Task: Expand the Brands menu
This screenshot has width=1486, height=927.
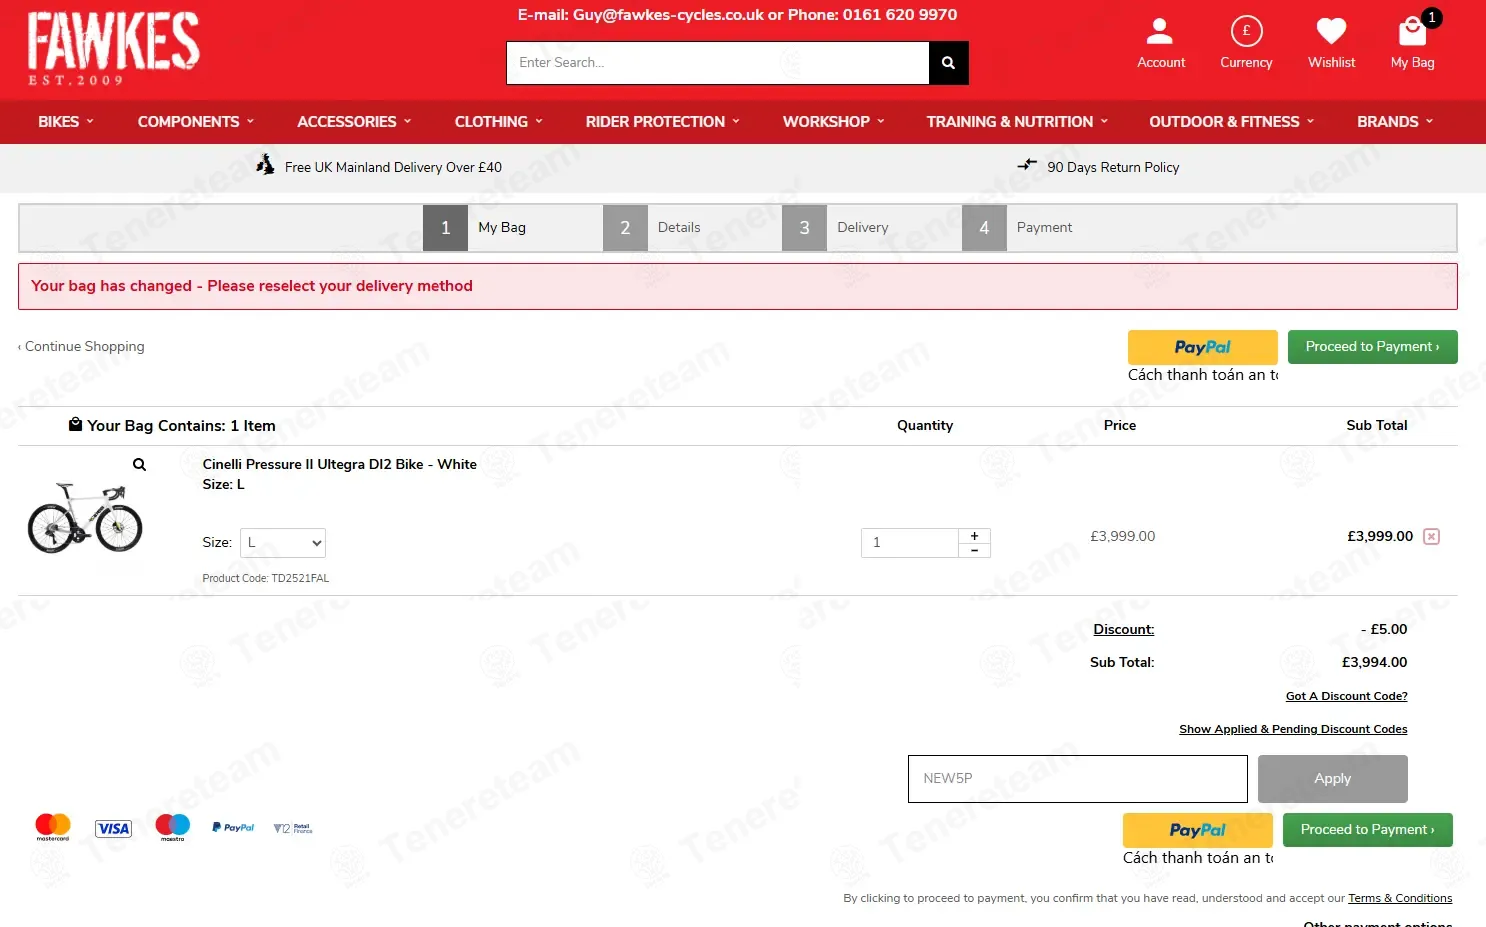Action: point(1394,122)
